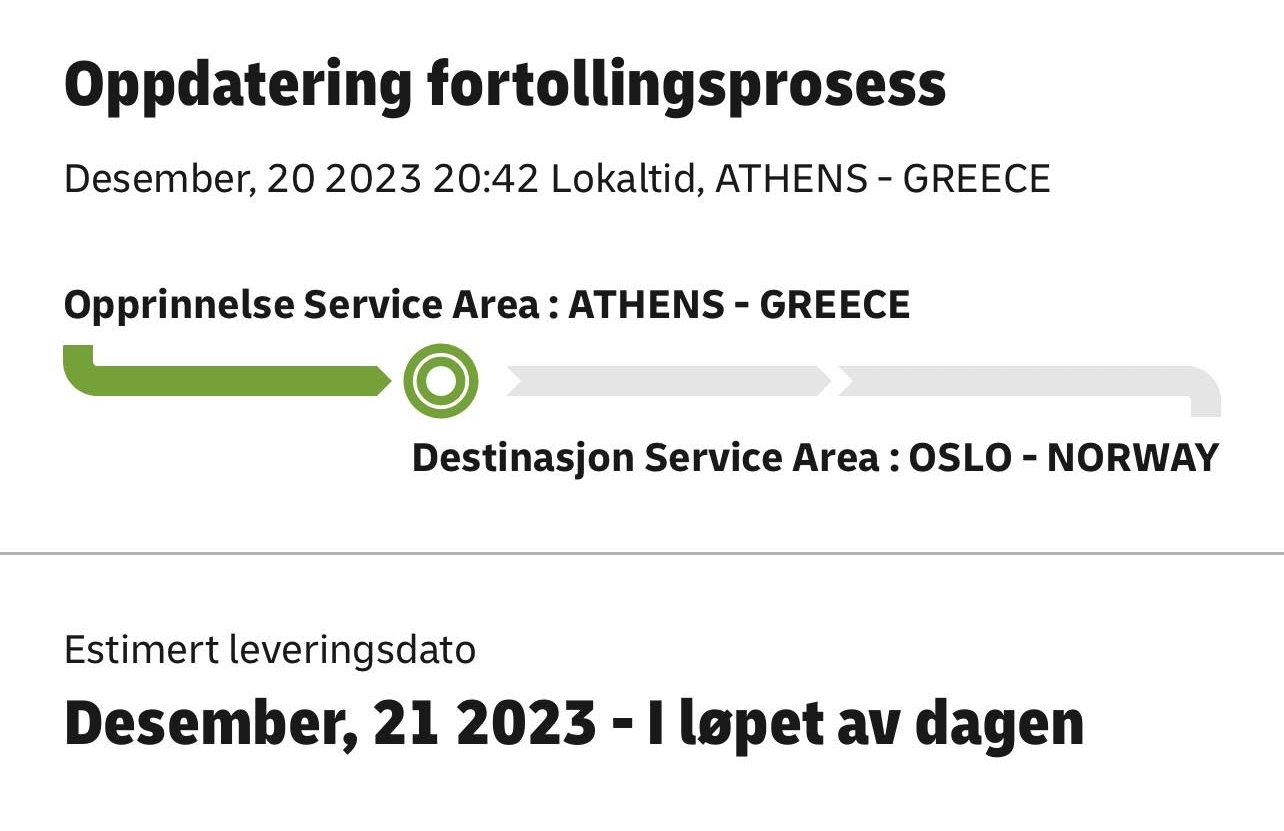Click the "I løpet av dagen" text
Viewport: 1284px width, 831px height.
coord(865,723)
